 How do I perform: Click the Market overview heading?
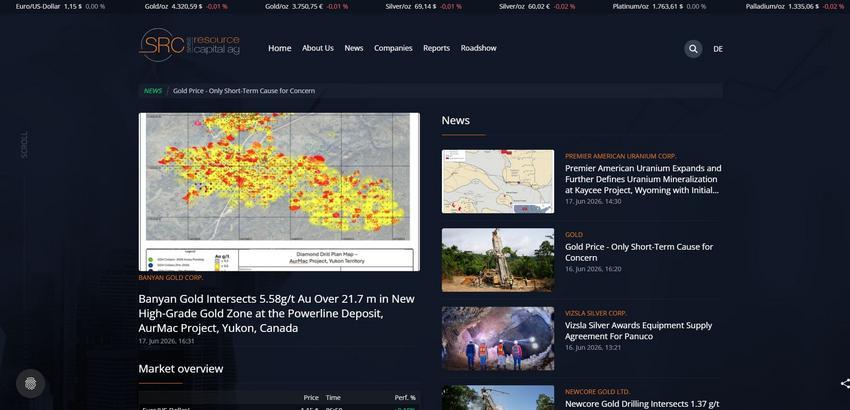(x=181, y=369)
